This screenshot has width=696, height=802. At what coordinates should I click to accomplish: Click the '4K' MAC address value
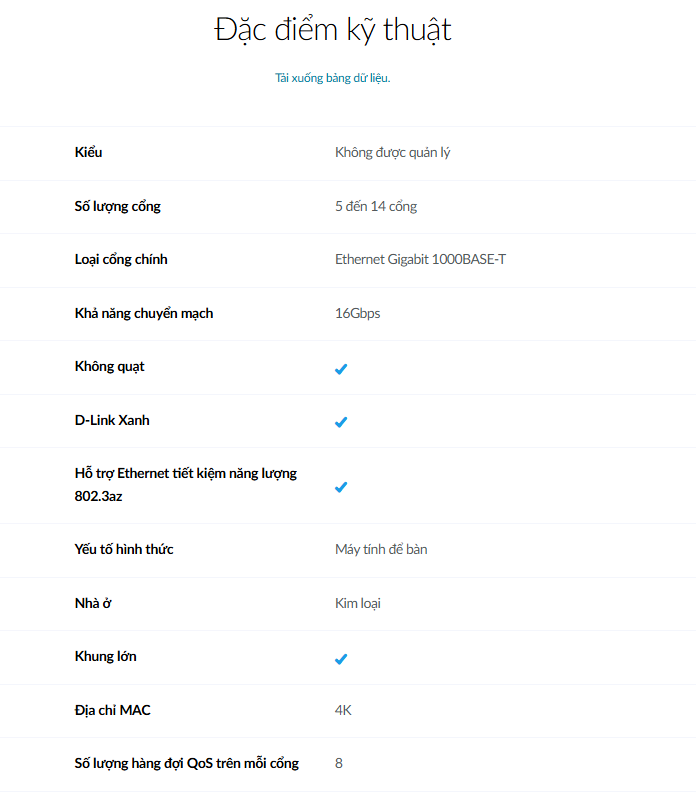(x=343, y=711)
